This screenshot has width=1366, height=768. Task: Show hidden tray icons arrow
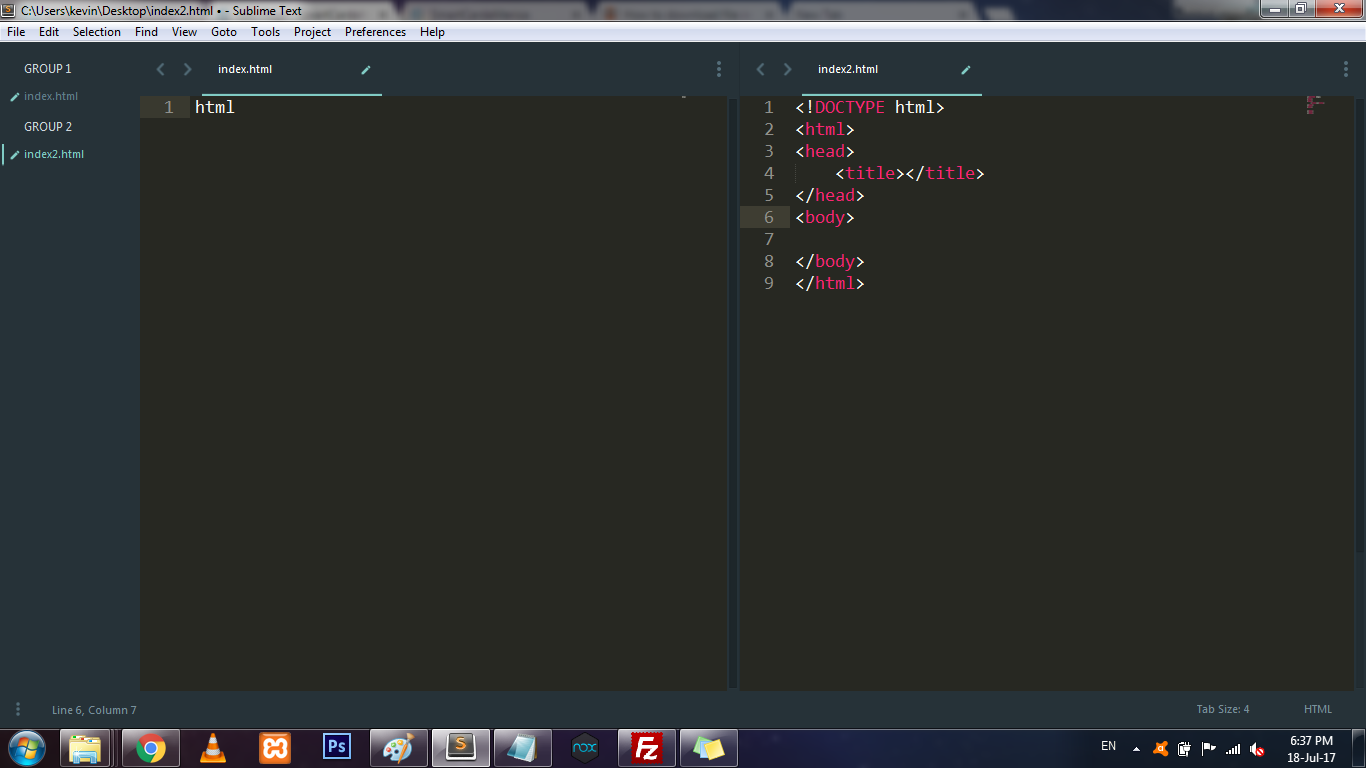pyautogui.click(x=1136, y=749)
